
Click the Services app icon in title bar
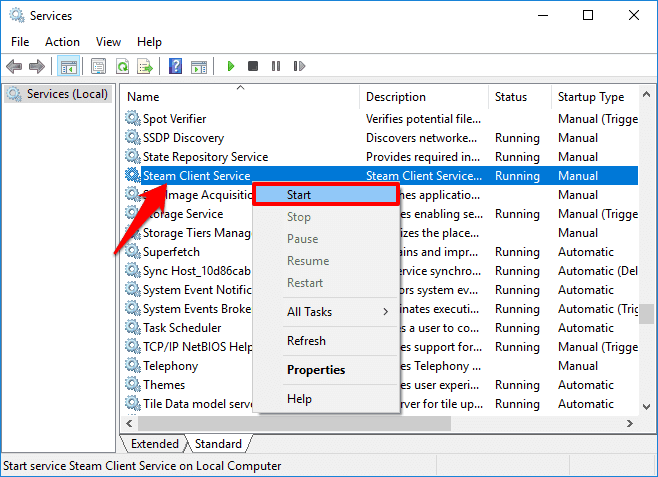(17, 16)
